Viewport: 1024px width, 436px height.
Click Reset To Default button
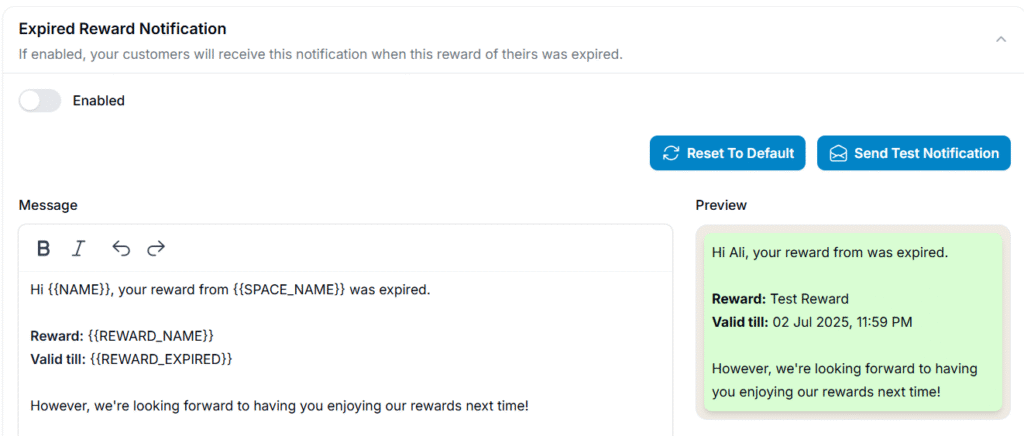728,153
